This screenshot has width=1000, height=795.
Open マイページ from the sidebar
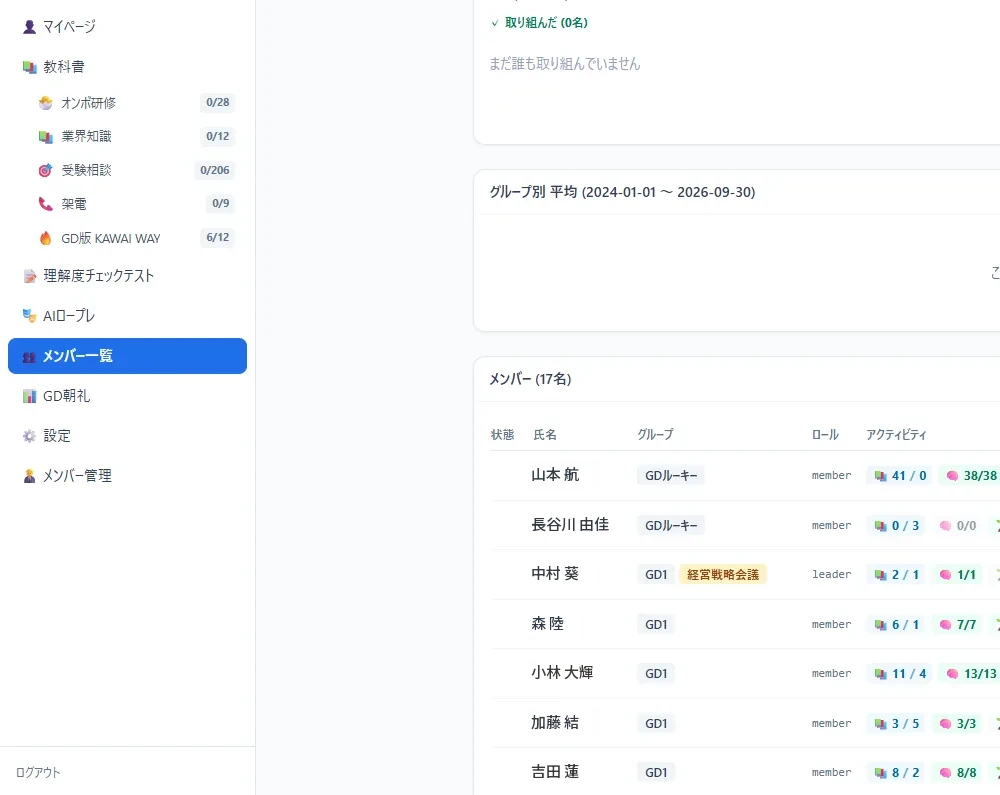point(127,27)
